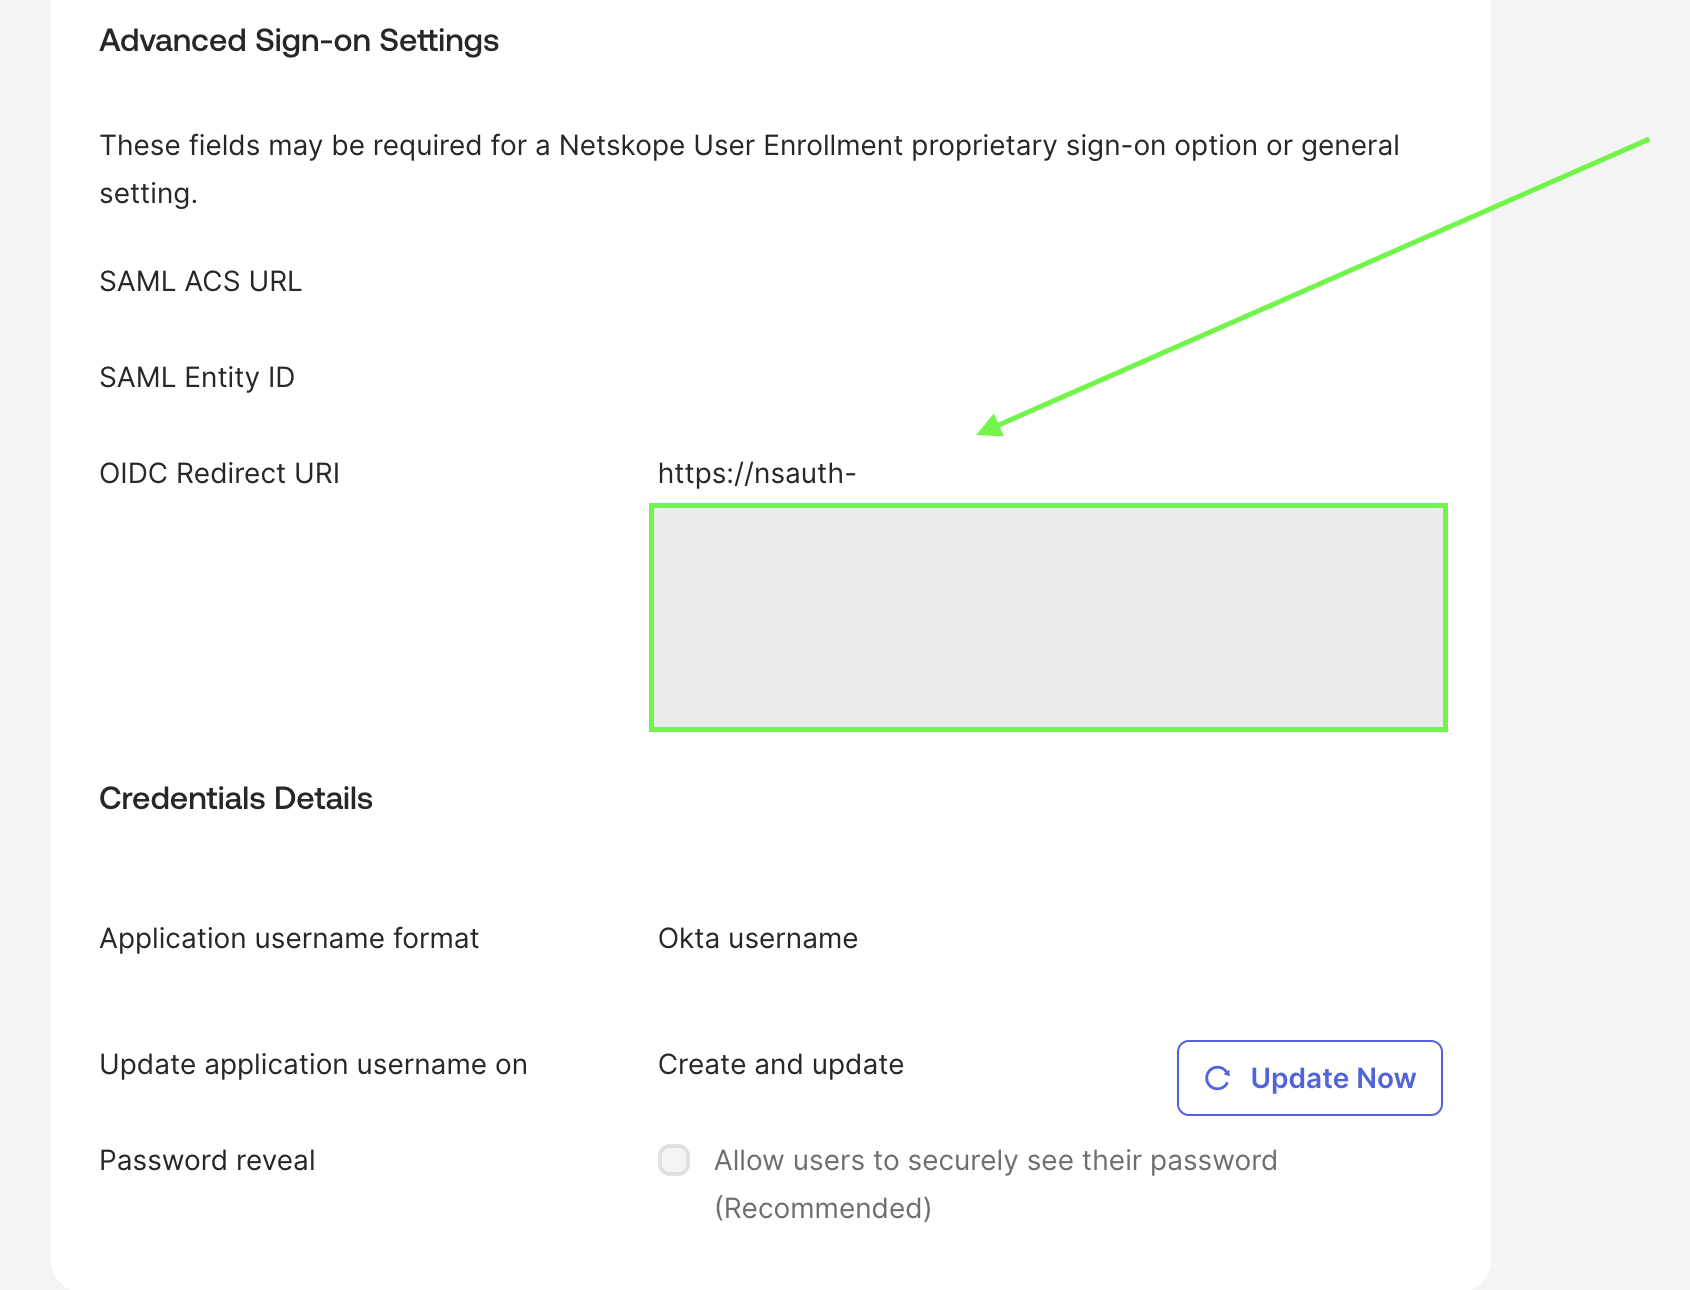The image size is (1690, 1290).
Task: Click the Update application username on label
Action: click(313, 1064)
